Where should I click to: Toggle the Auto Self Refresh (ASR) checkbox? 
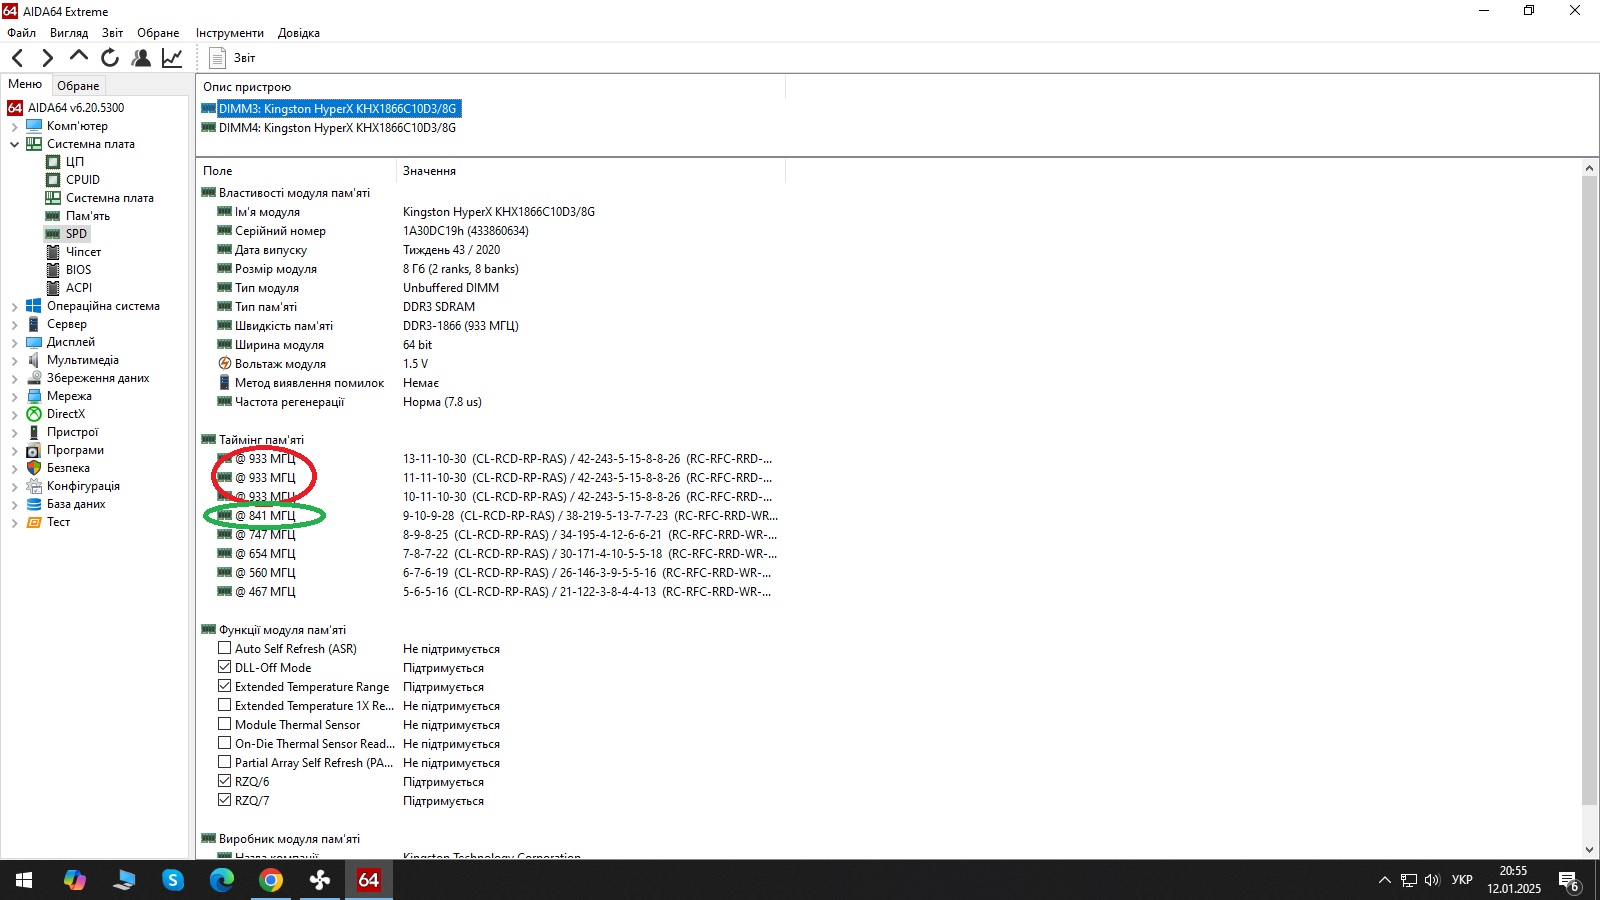[x=225, y=649]
